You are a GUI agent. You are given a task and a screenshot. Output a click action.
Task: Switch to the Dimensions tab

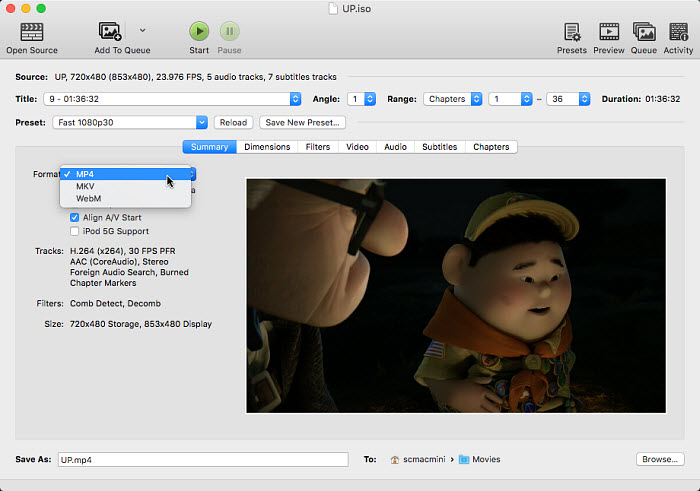click(267, 147)
